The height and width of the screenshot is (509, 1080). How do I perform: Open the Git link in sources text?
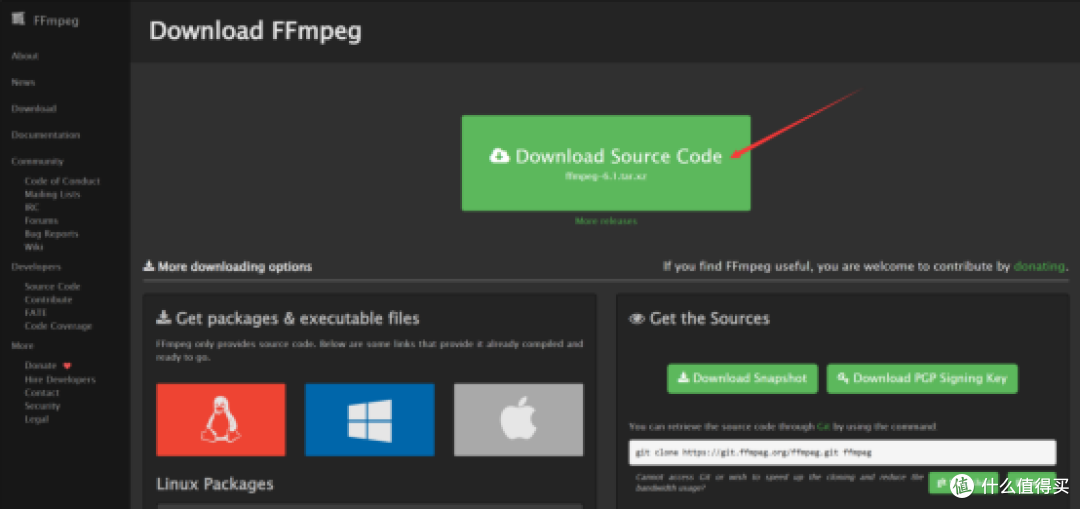pyautogui.click(x=822, y=427)
